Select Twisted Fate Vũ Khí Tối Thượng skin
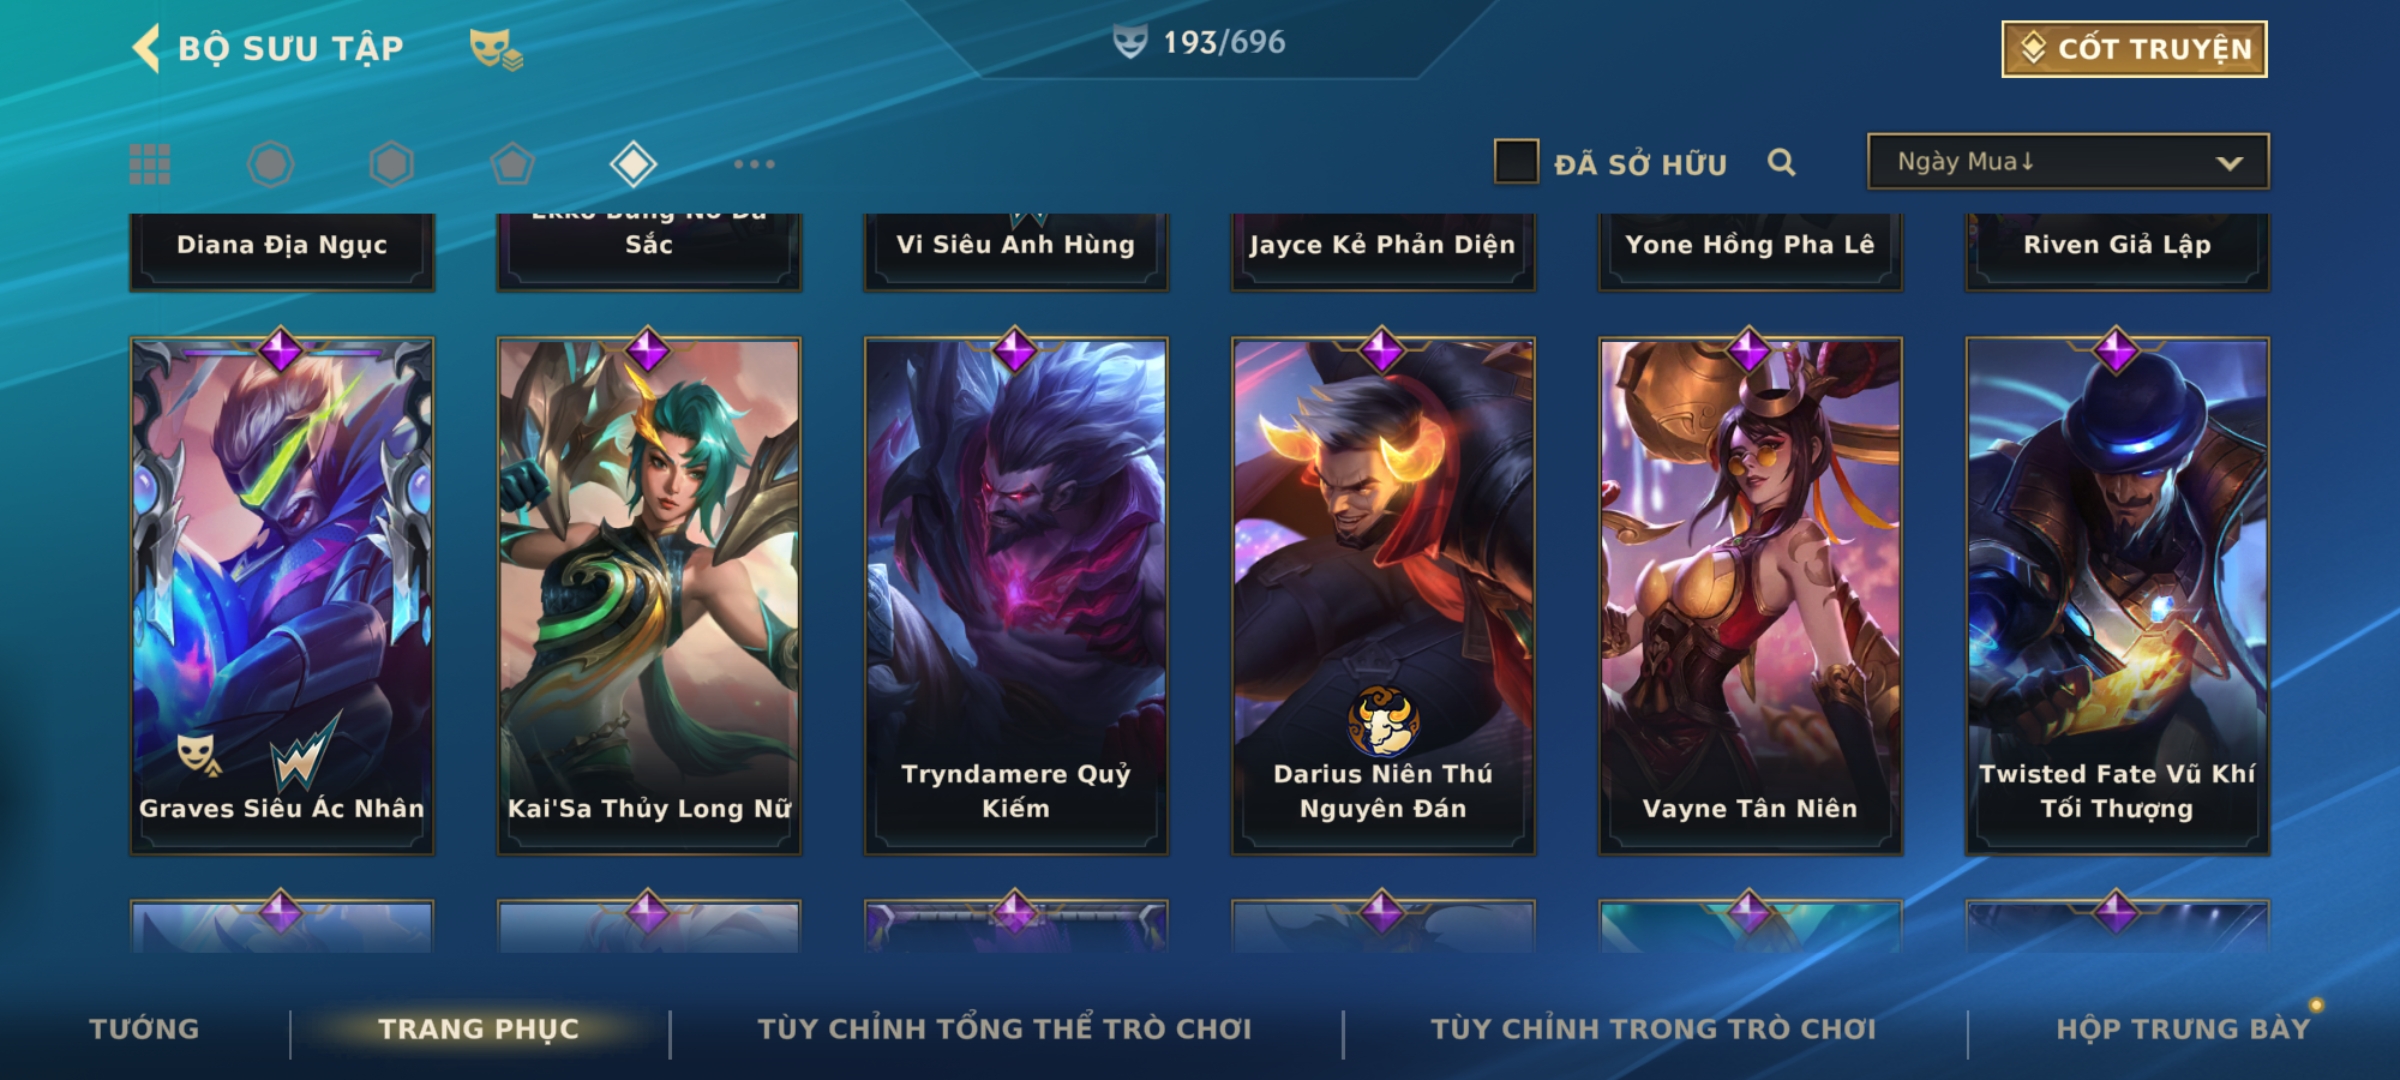 click(2117, 596)
